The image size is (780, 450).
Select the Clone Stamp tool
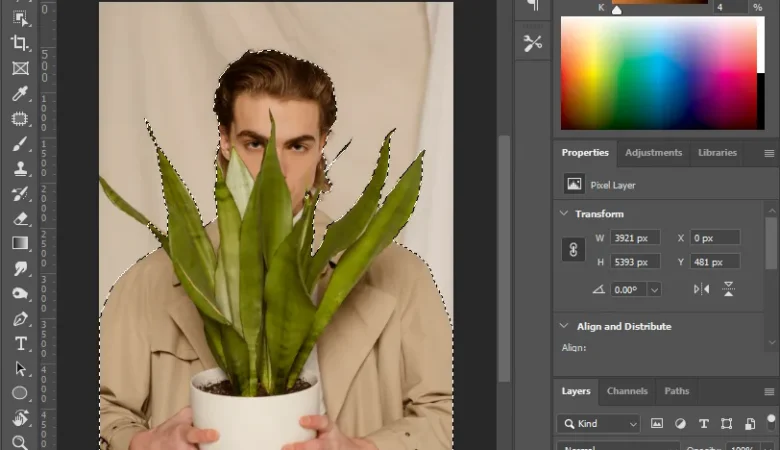(x=20, y=169)
